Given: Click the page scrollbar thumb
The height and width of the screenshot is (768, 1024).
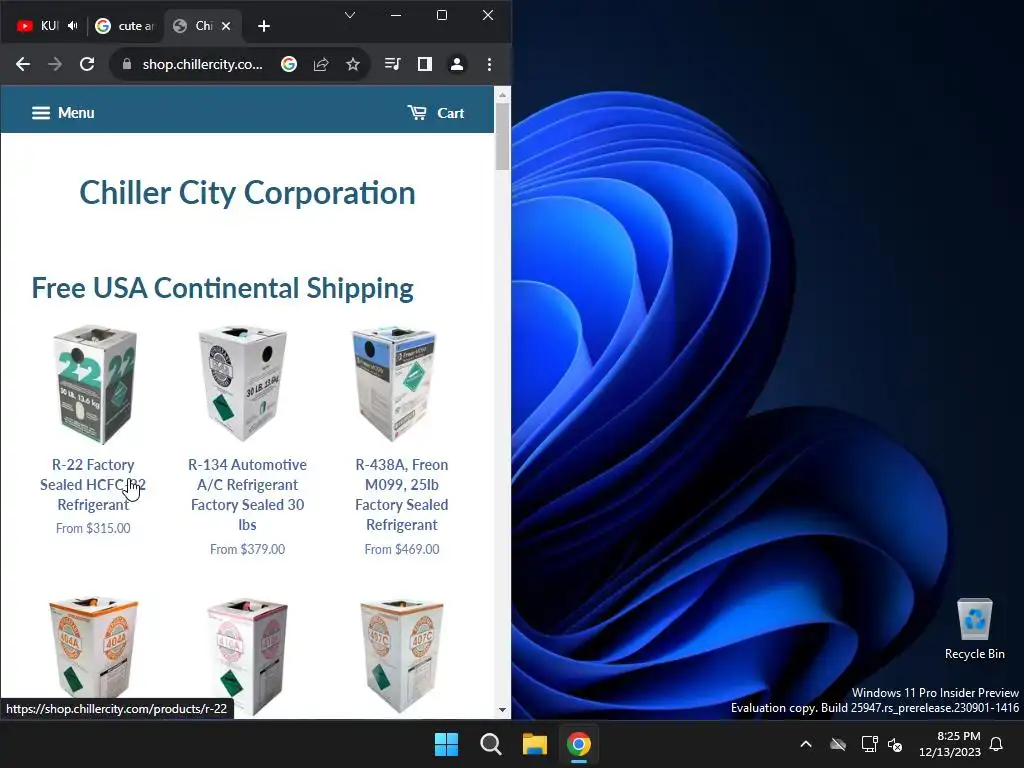Looking at the screenshot, I should click(x=502, y=136).
